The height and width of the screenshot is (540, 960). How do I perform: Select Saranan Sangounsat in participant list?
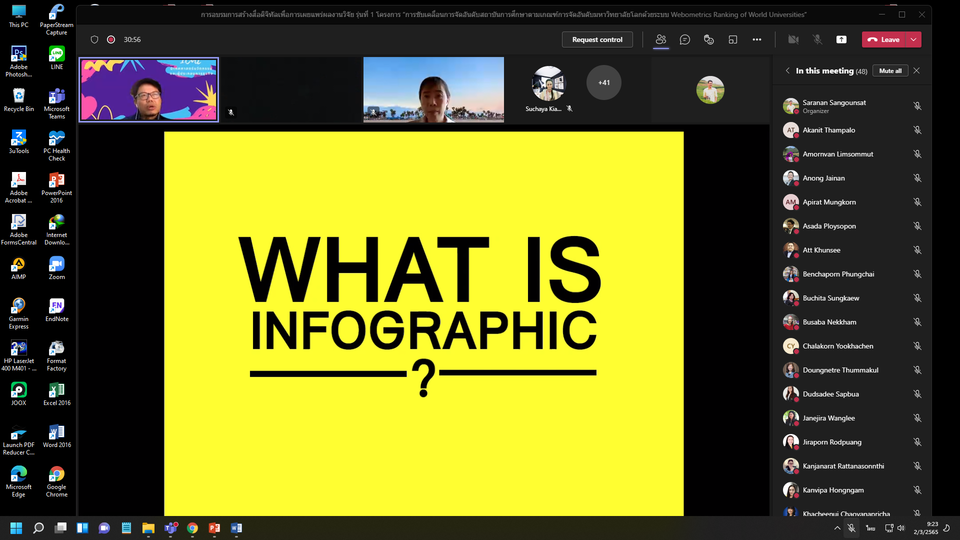[x=852, y=106]
